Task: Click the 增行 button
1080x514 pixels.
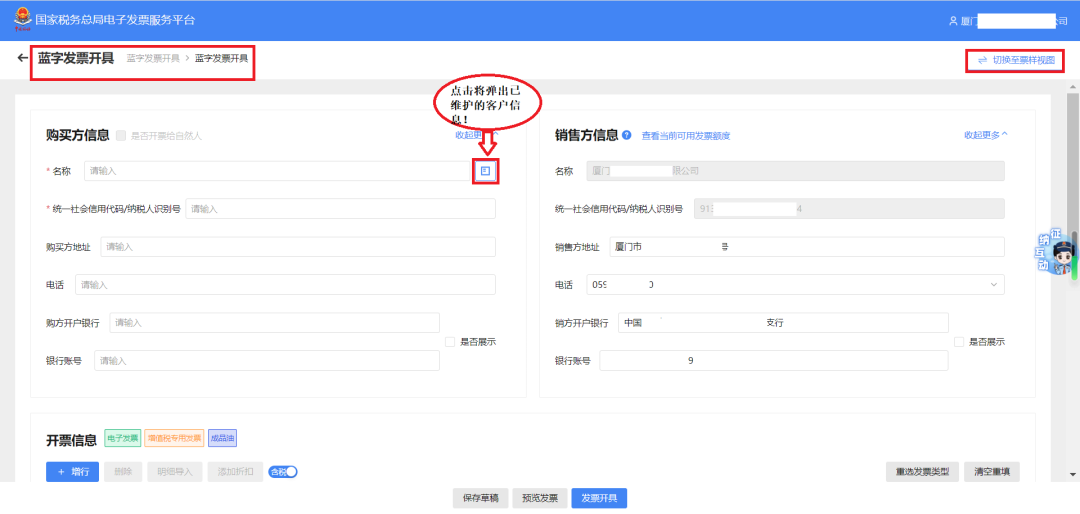Action: click(73, 472)
